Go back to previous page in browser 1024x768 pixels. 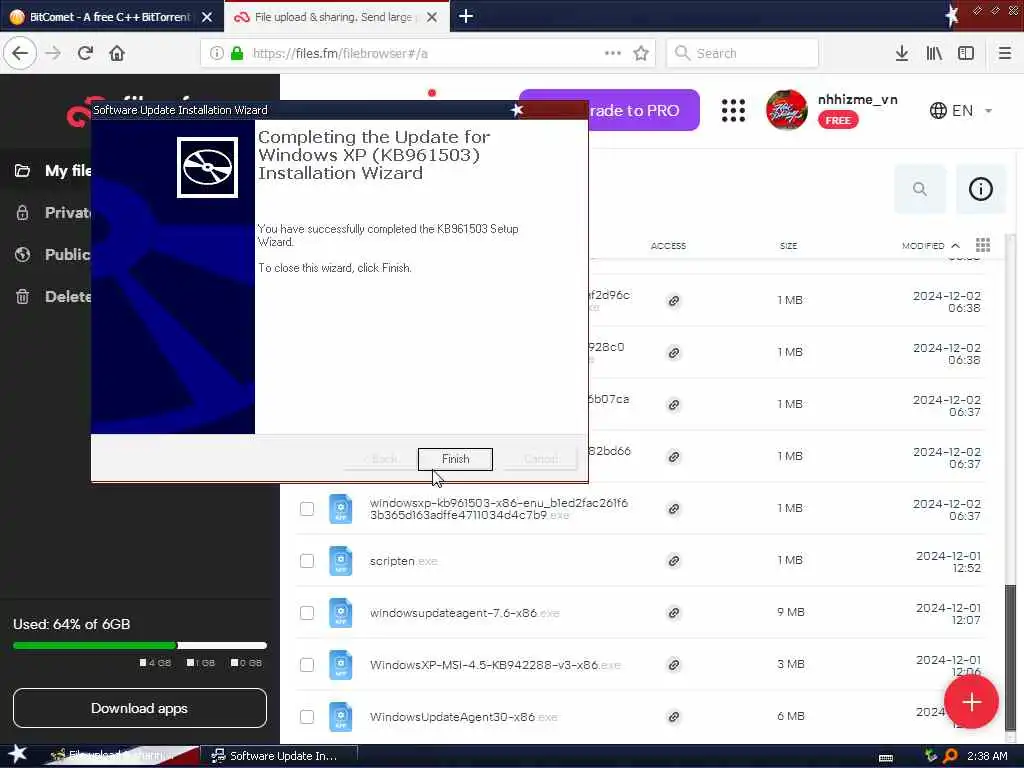pyautogui.click(x=20, y=54)
